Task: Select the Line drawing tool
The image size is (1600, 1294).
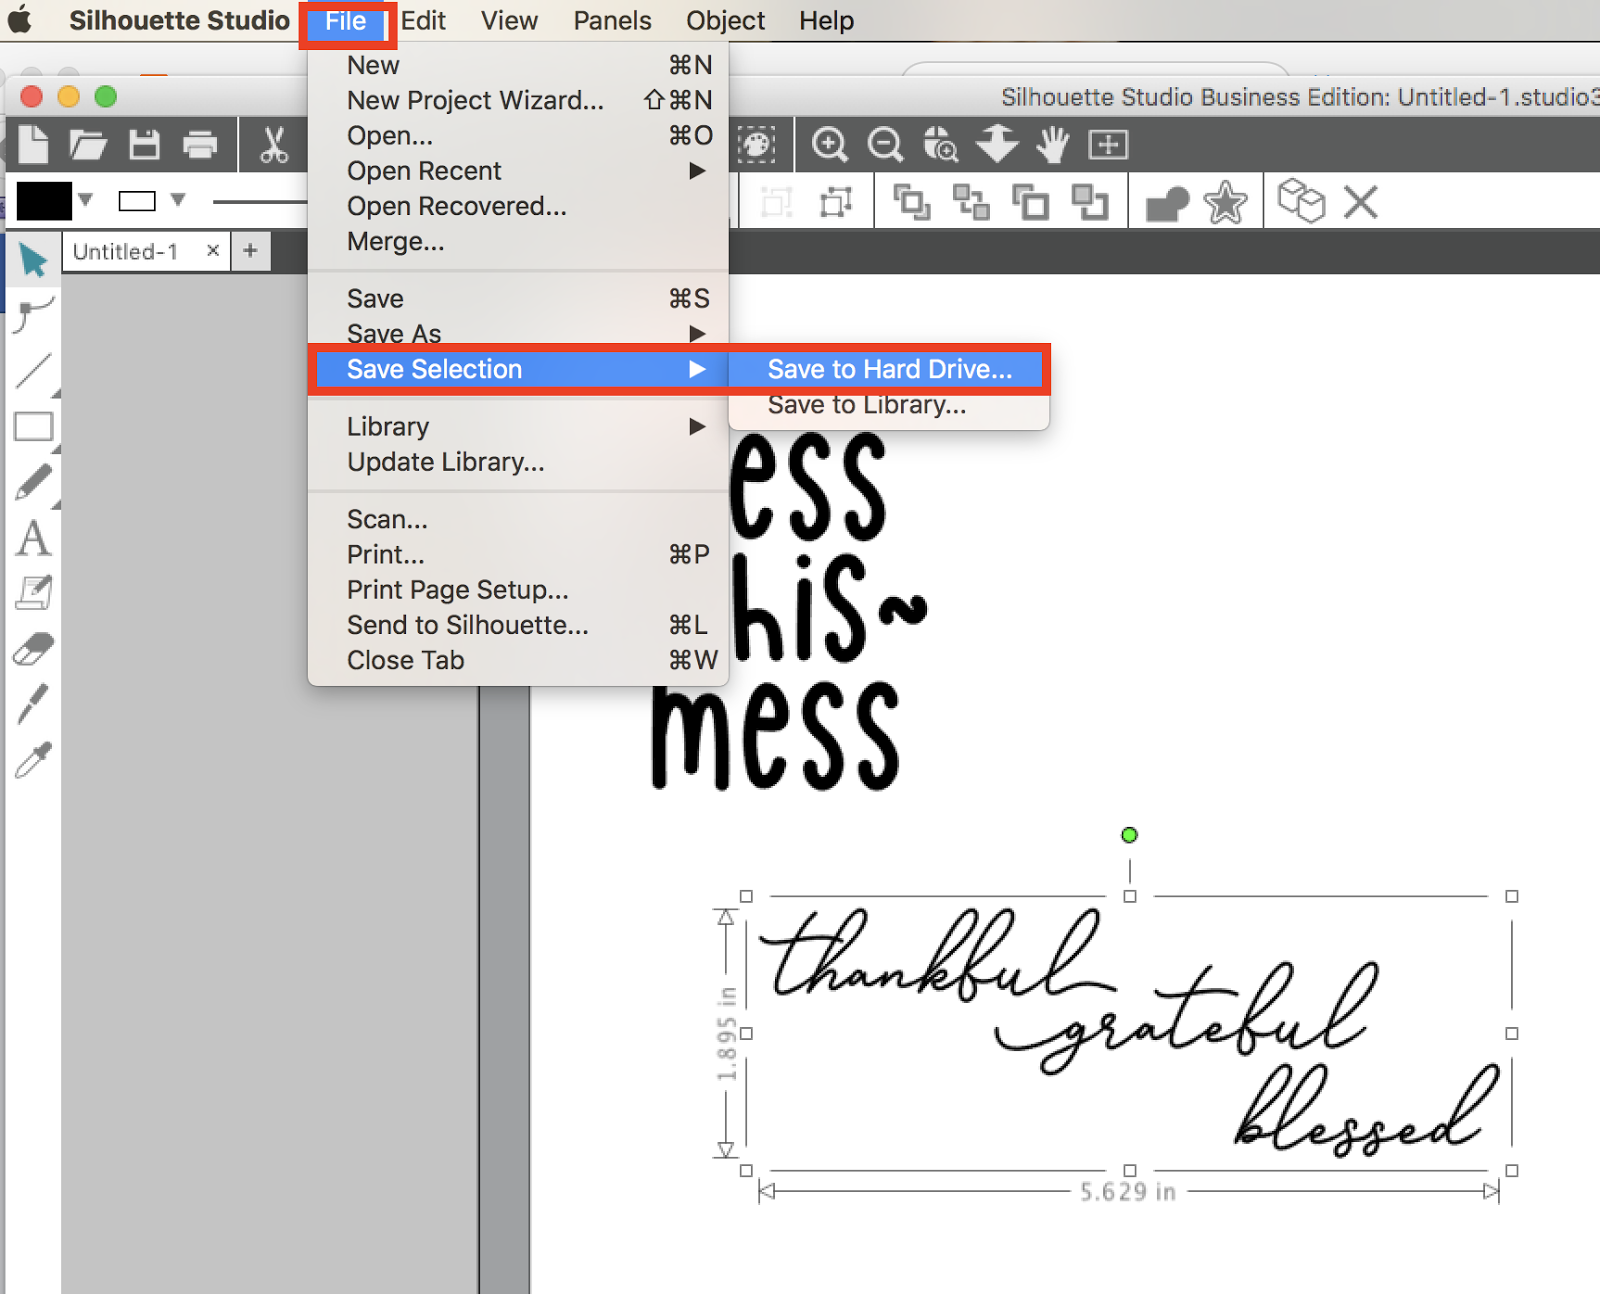Action: click(x=34, y=371)
